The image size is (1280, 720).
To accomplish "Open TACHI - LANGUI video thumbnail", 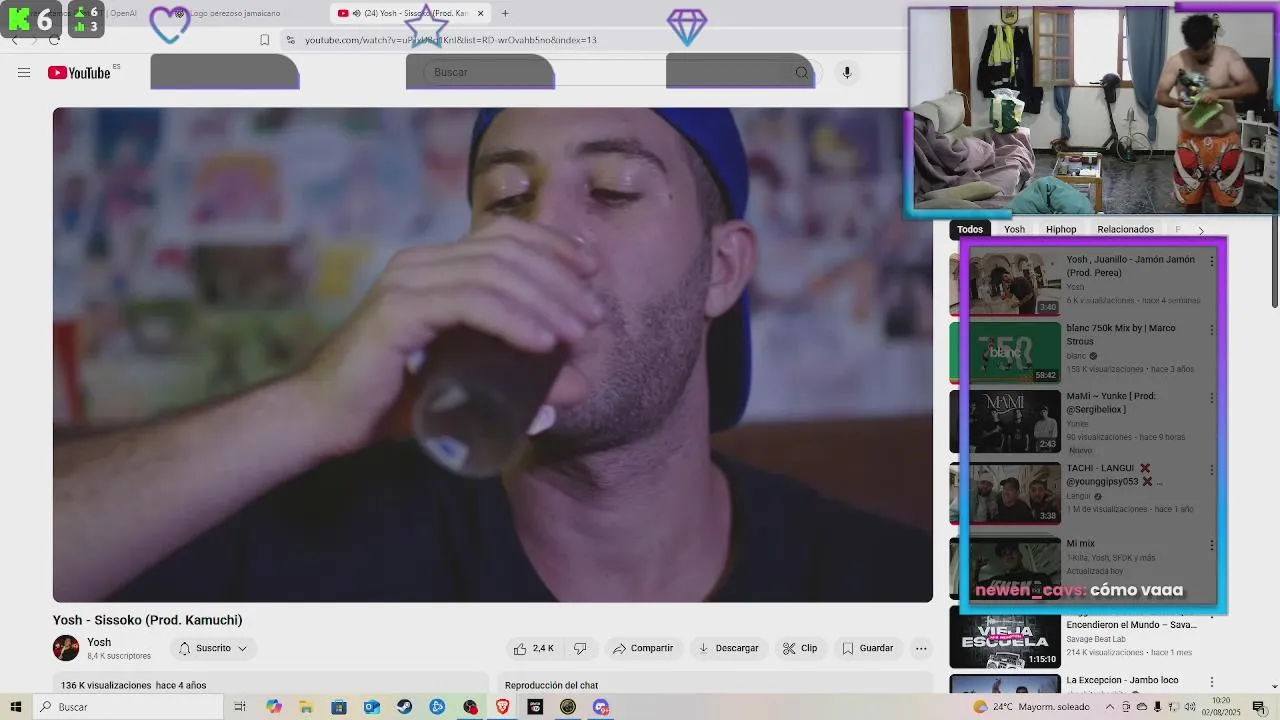I will [x=1005, y=492].
